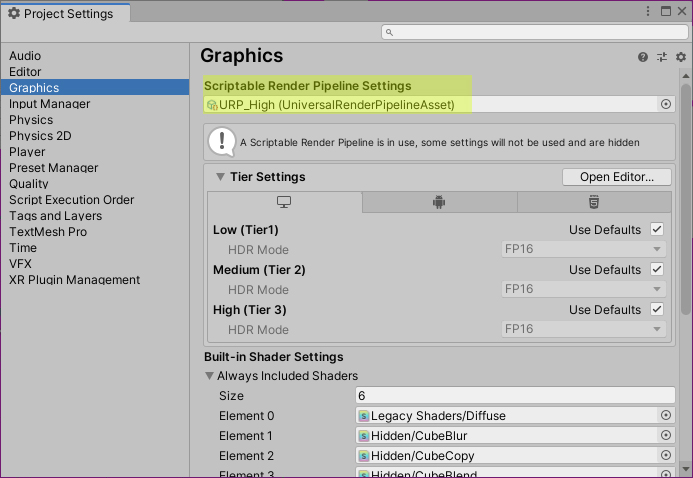Open the Graphics help documentation icon
The height and width of the screenshot is (478, 693).
pos(643,58)
